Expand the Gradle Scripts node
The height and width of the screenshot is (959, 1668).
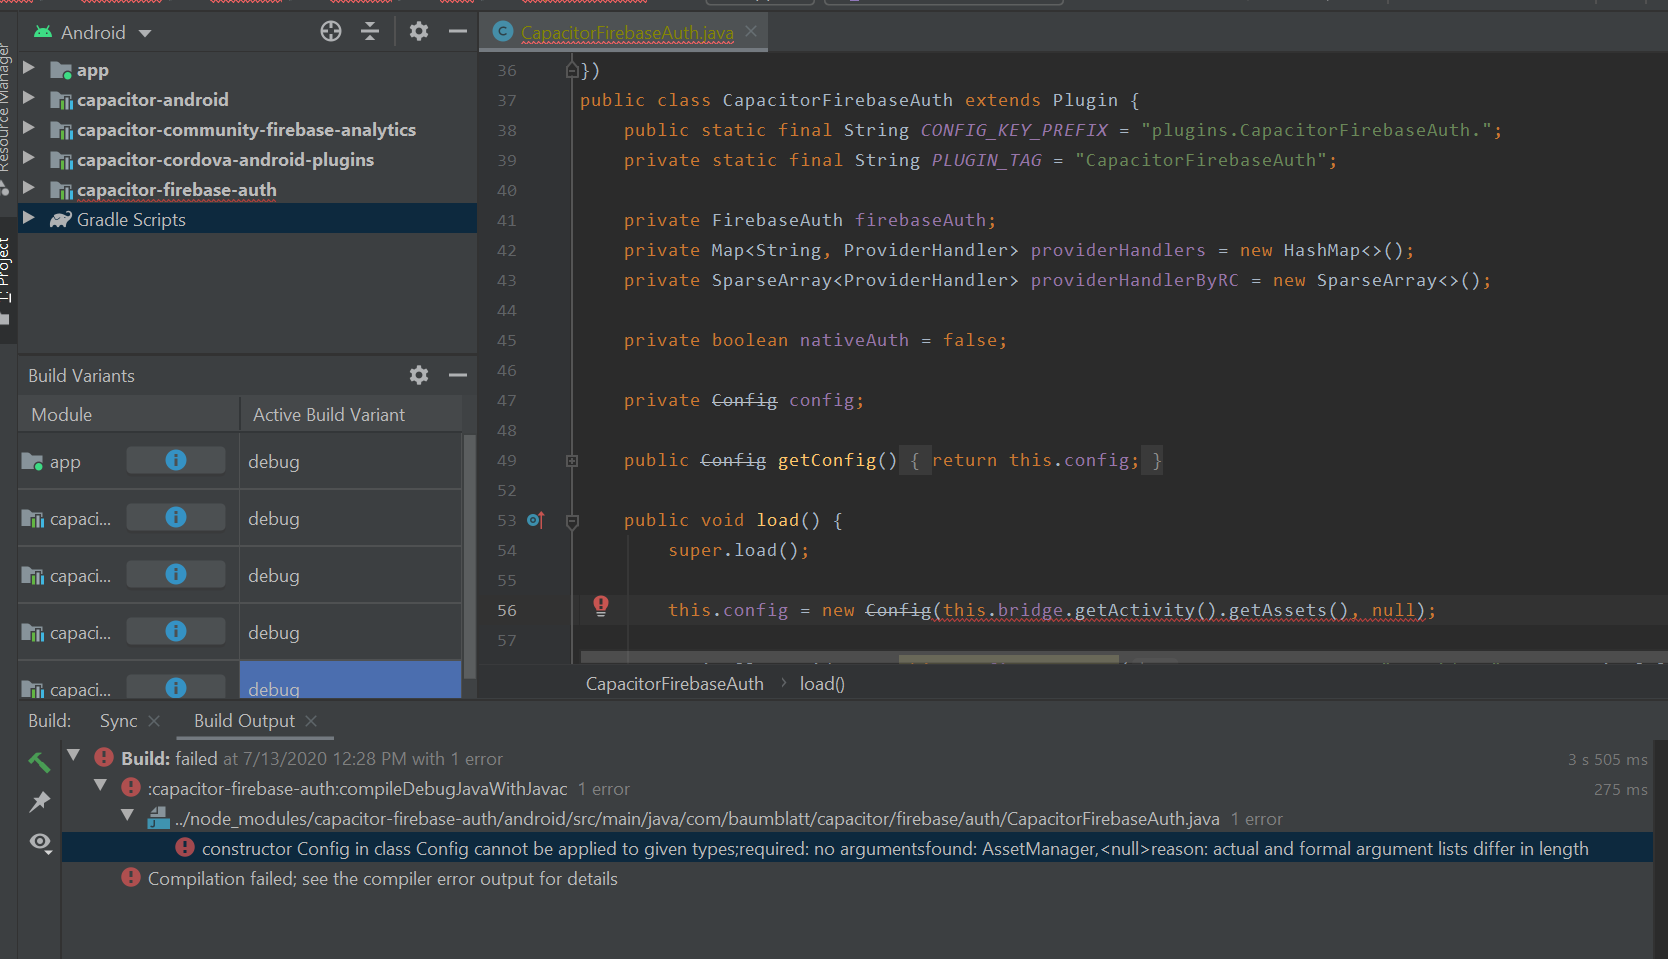(x=29, y=219)
